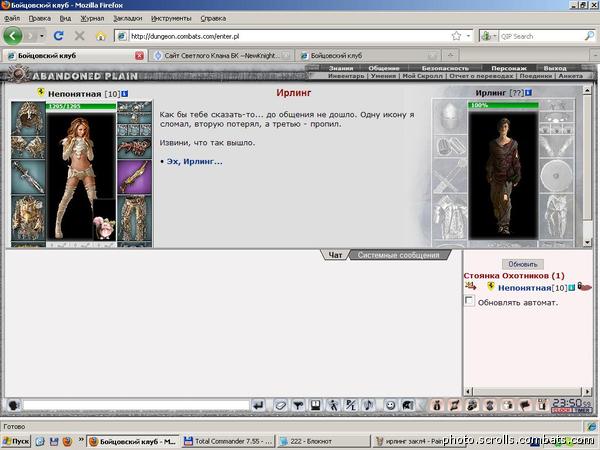Open the Home page icon
Image resolution: width=600 pixels, height=450 pixels.
(101, 36)
